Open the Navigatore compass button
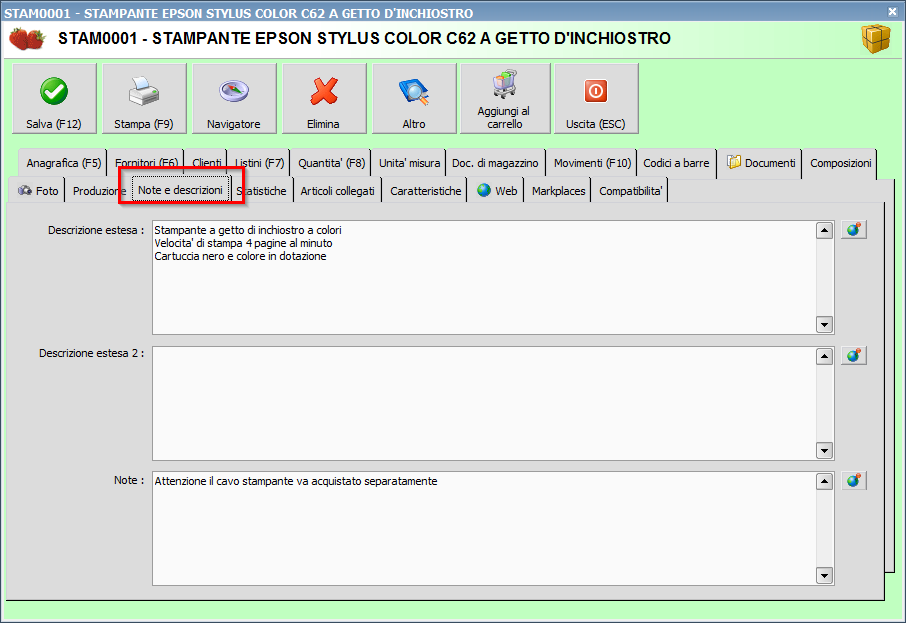 [234, 99]
